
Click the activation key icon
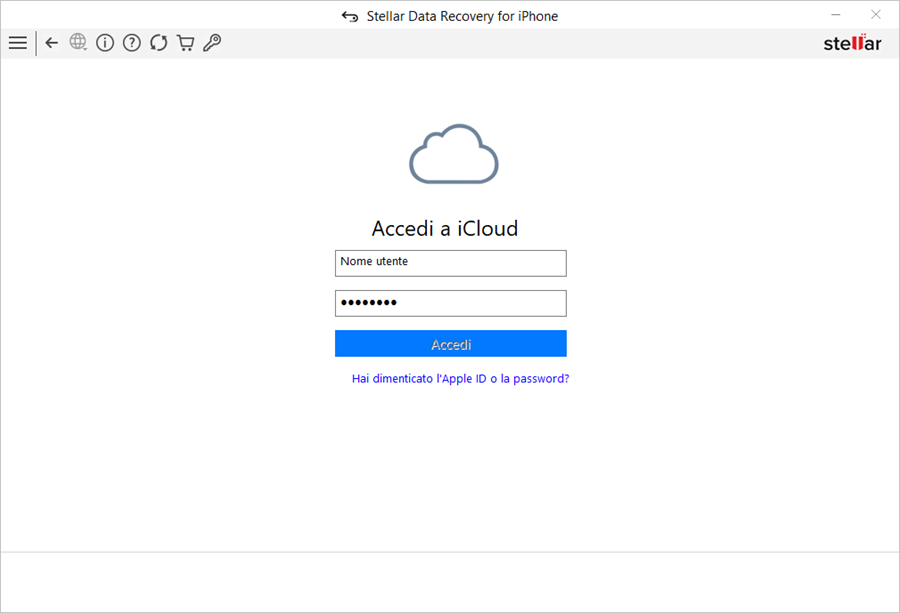pyautogui.click(x=212, y=43)
